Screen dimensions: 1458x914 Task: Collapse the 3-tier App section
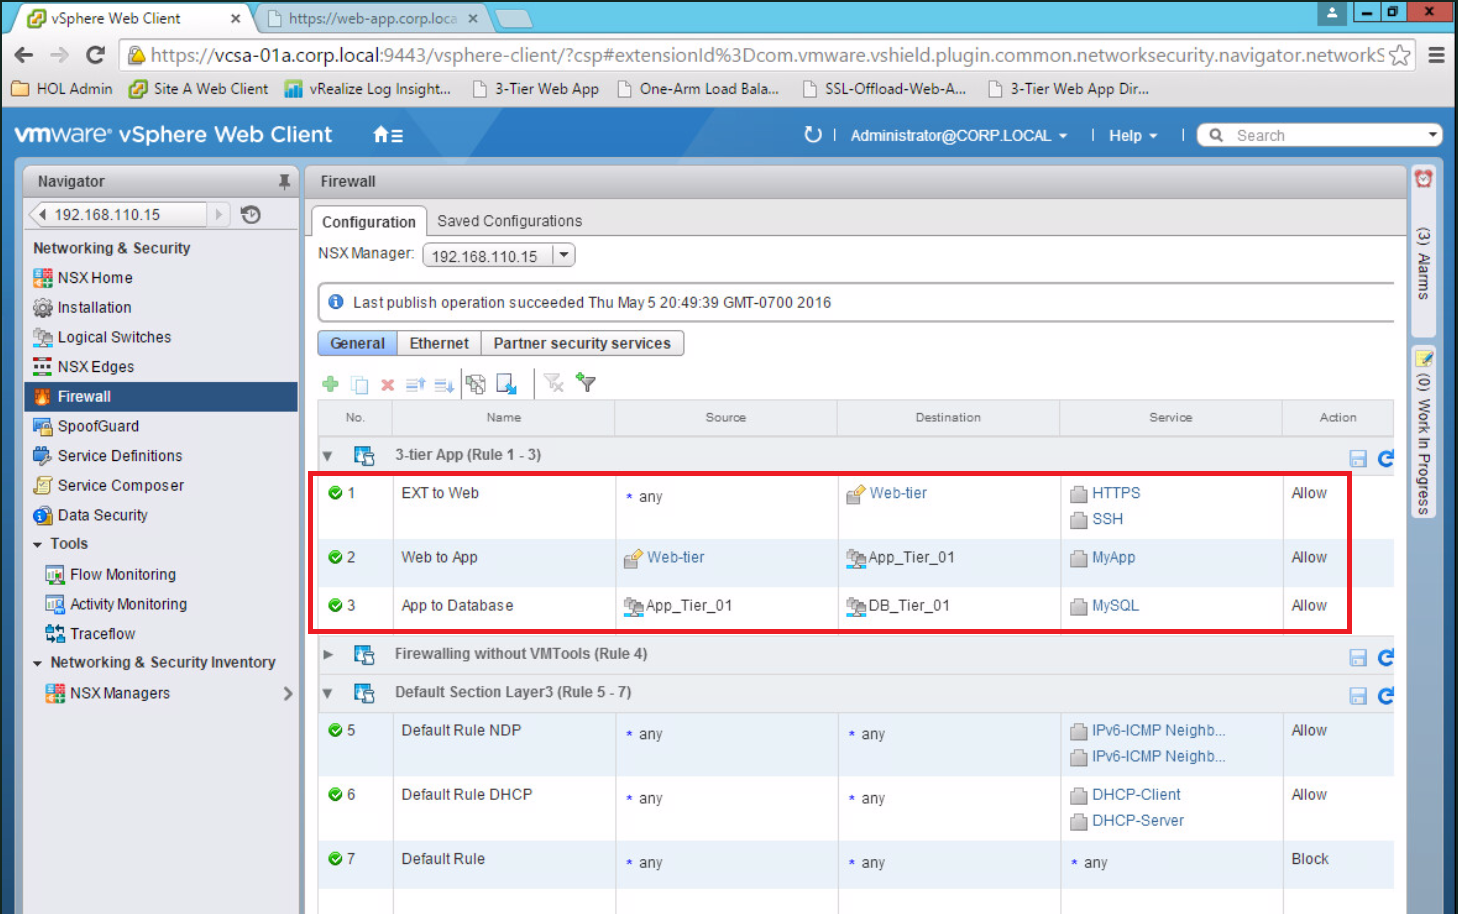pyautogui.click(x=327, y=456)
